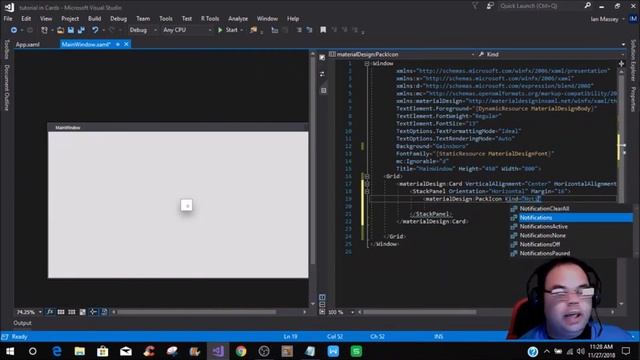Select NotificationsNone in IntelliSense list

(571, 236)
